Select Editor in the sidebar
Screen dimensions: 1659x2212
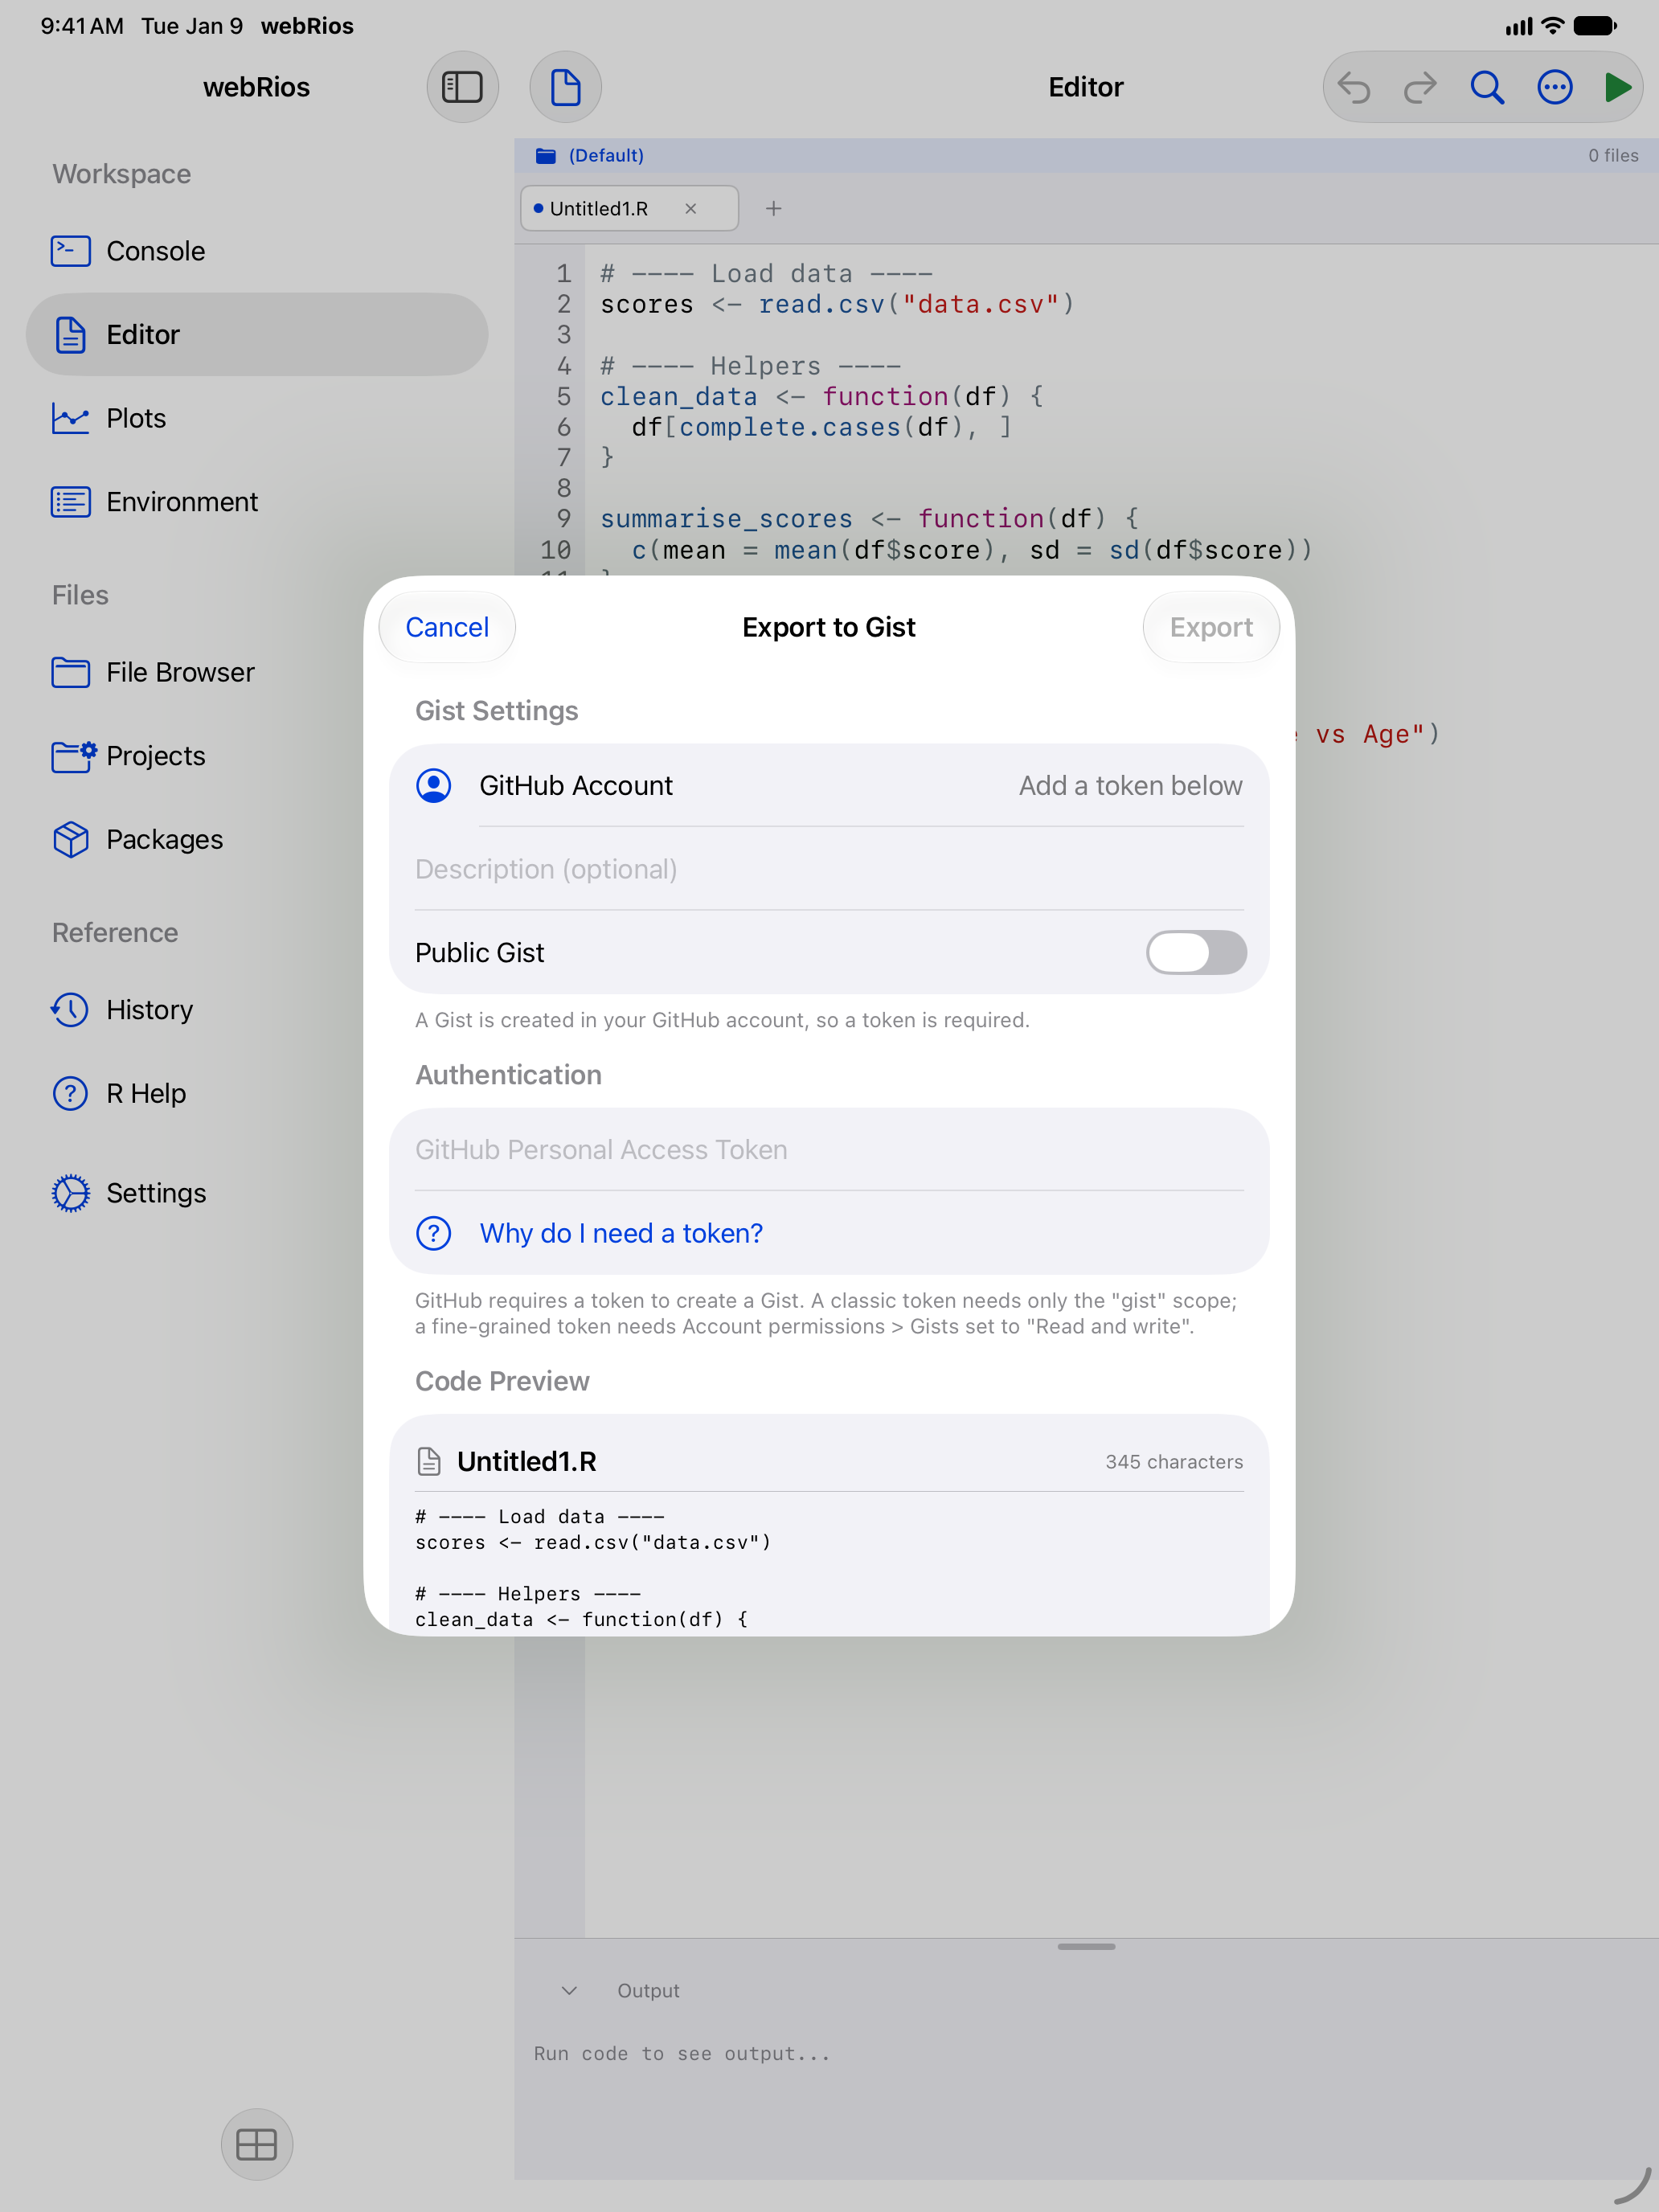pos(257,334)
